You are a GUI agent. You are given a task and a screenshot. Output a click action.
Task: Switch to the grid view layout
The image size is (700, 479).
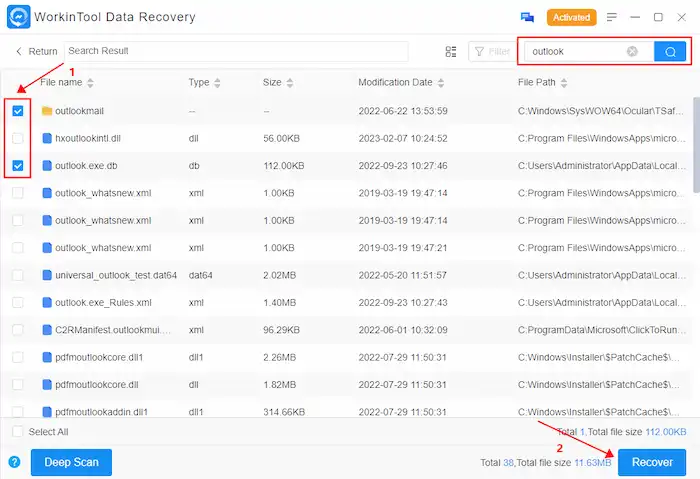click(x=450, y=51)
